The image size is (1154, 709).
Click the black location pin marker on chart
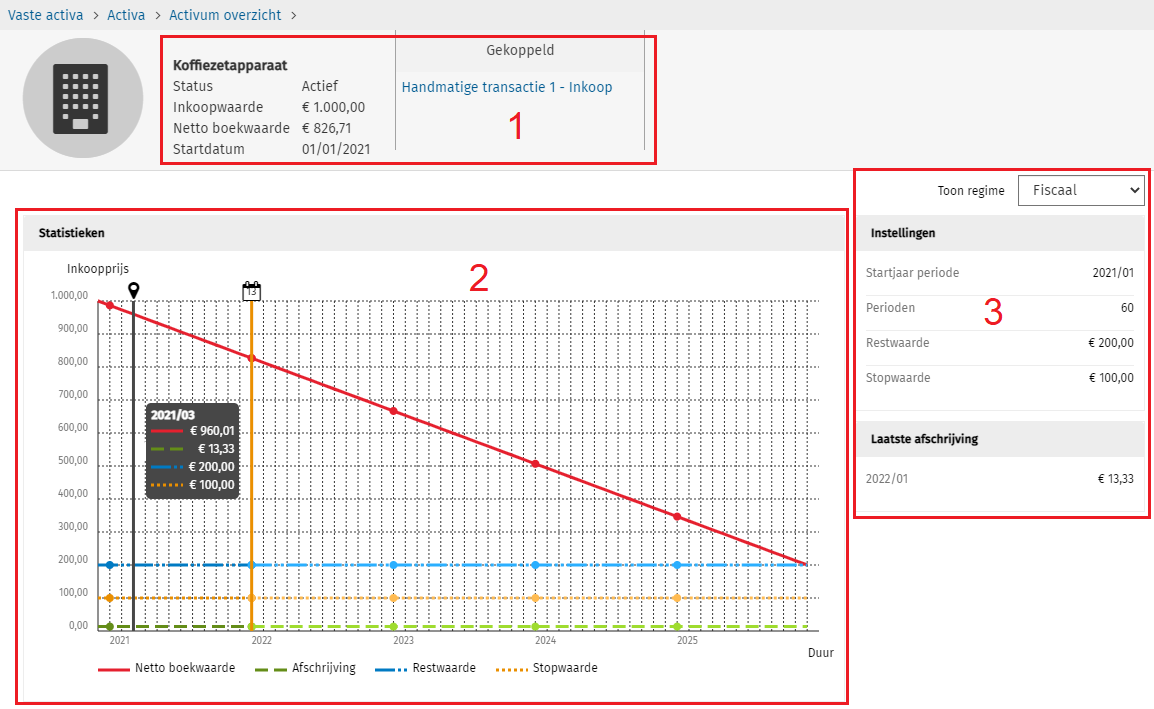point(133,289)
